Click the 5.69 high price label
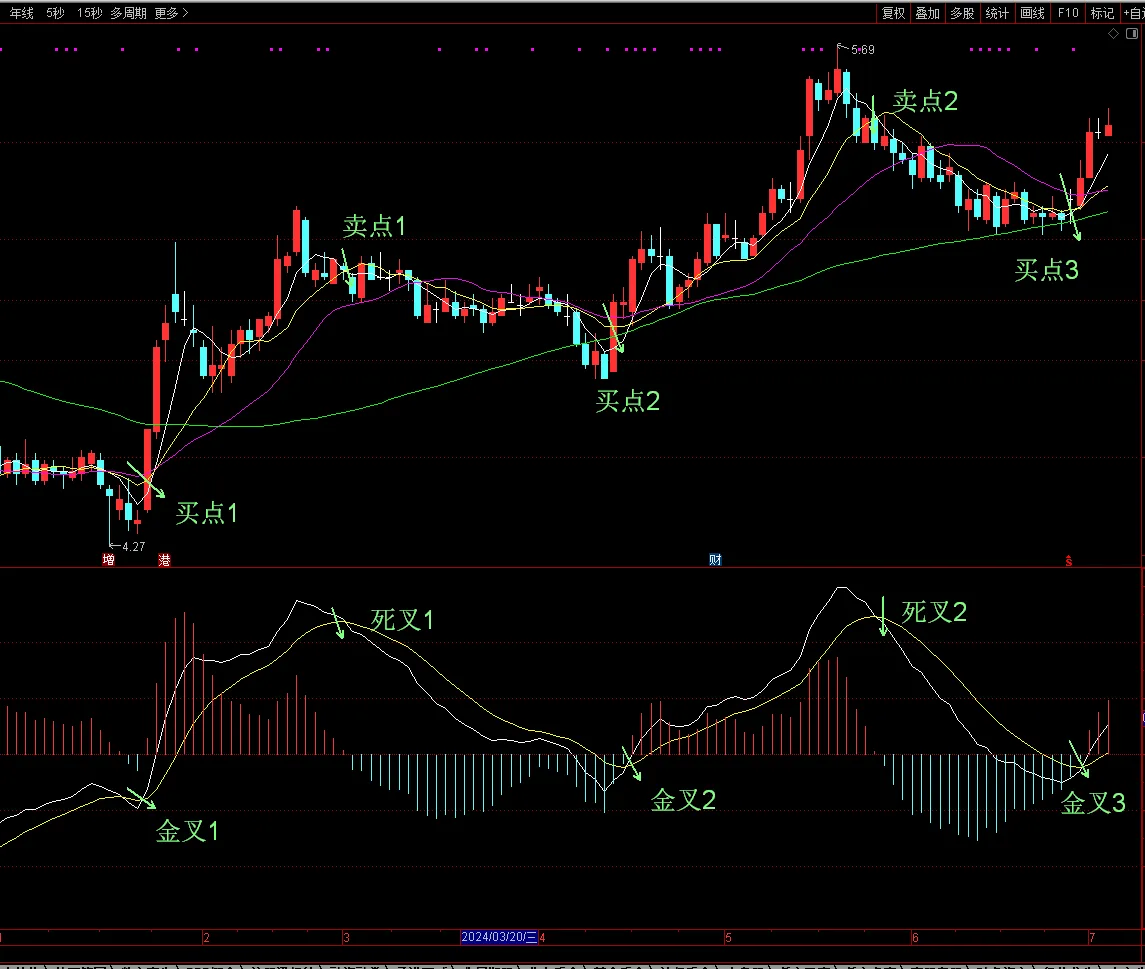 [862, 50]
